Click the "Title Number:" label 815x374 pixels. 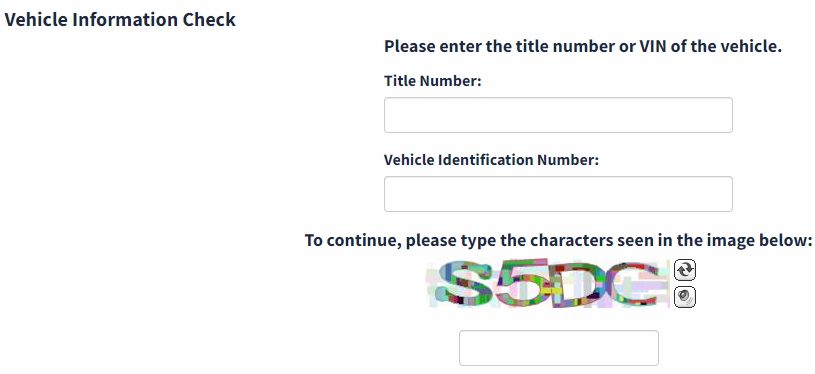coord(433,81)
